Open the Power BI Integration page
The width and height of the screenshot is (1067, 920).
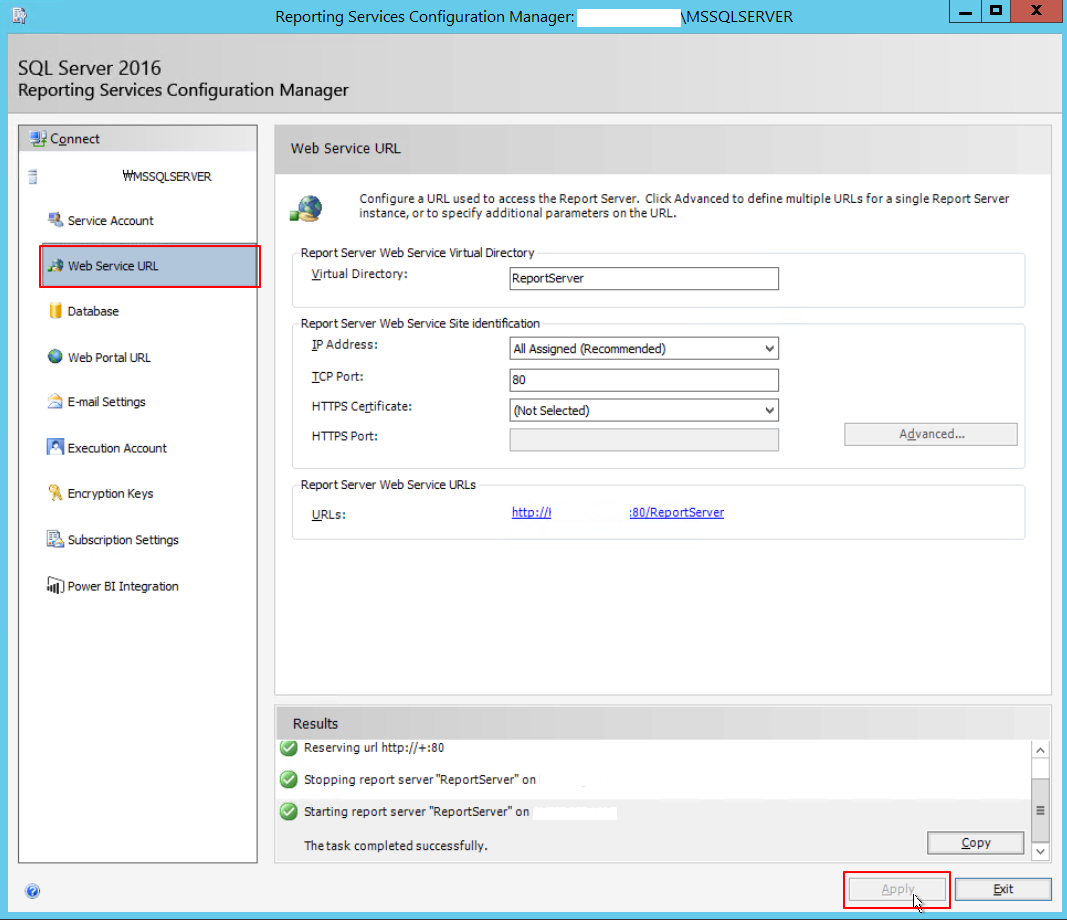(123, 586)
